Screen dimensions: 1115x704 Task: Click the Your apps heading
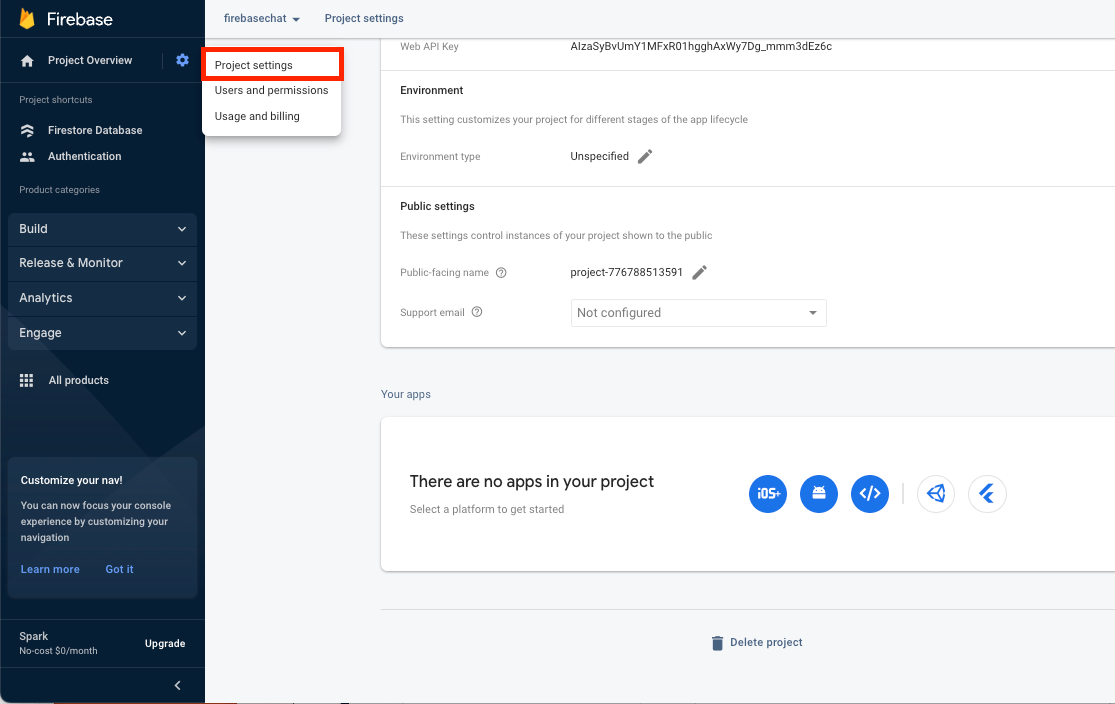(x=406, y=394)
